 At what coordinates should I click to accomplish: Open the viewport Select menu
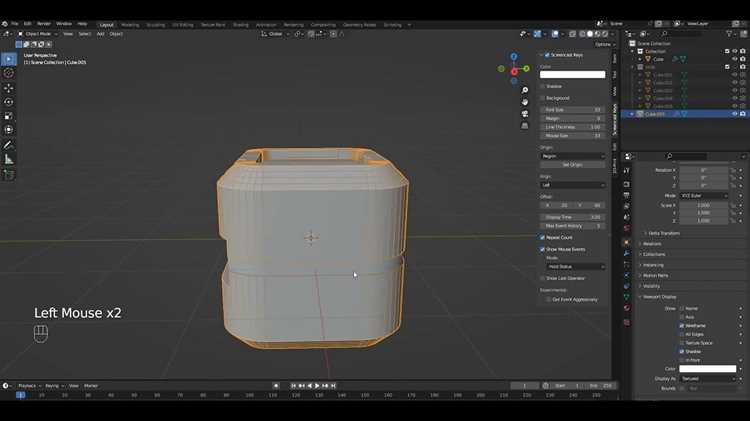pos(85,34)
